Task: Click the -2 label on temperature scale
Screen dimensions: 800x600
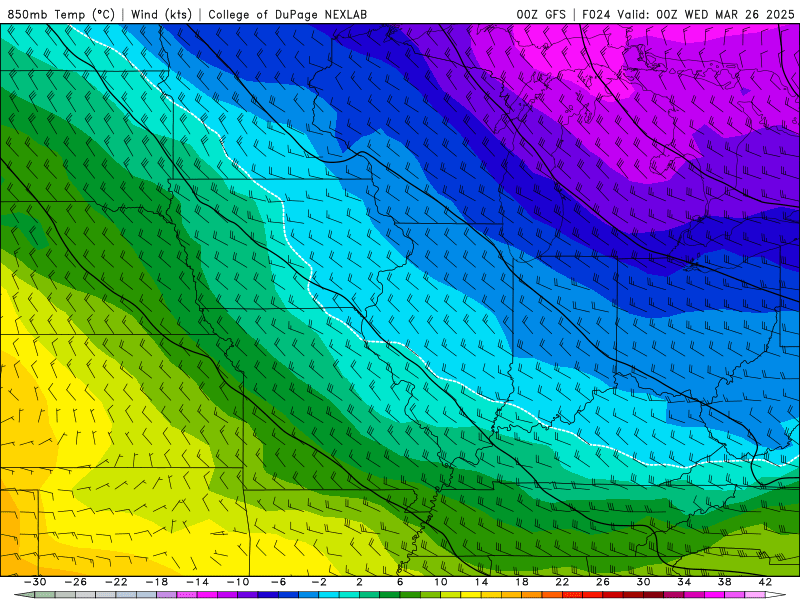Action: (x=319, y=582)
